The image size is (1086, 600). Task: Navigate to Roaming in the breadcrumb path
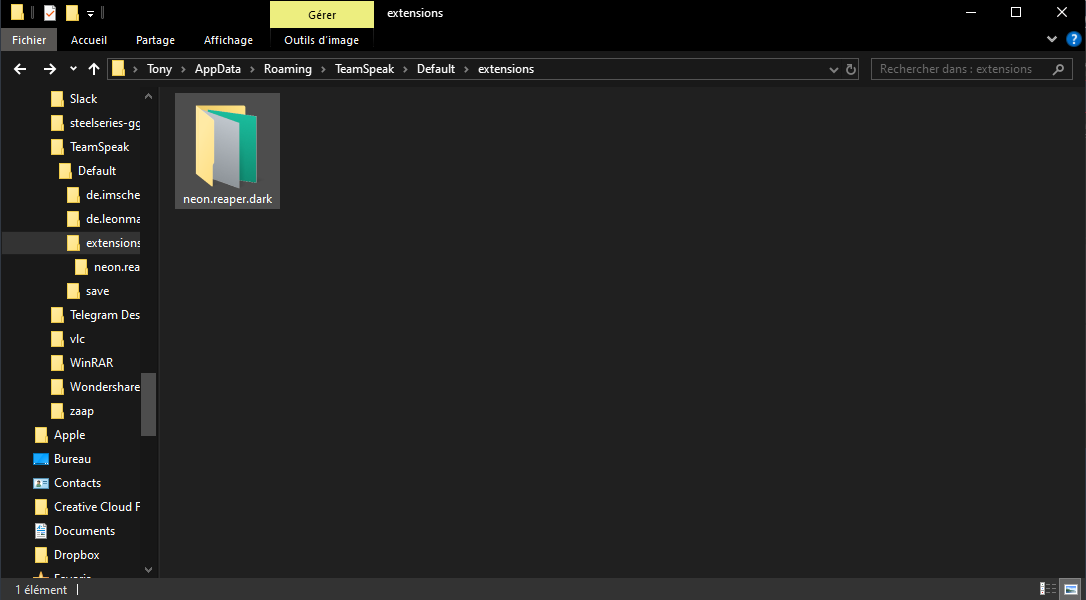coord(287,69)
